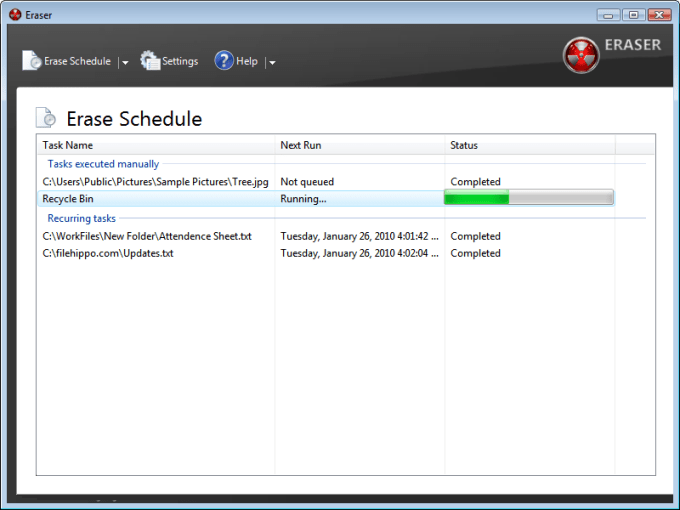
Task: Click the Erase Schedule page heading icon
Action: pyautogui.click(x=46, y=118)
